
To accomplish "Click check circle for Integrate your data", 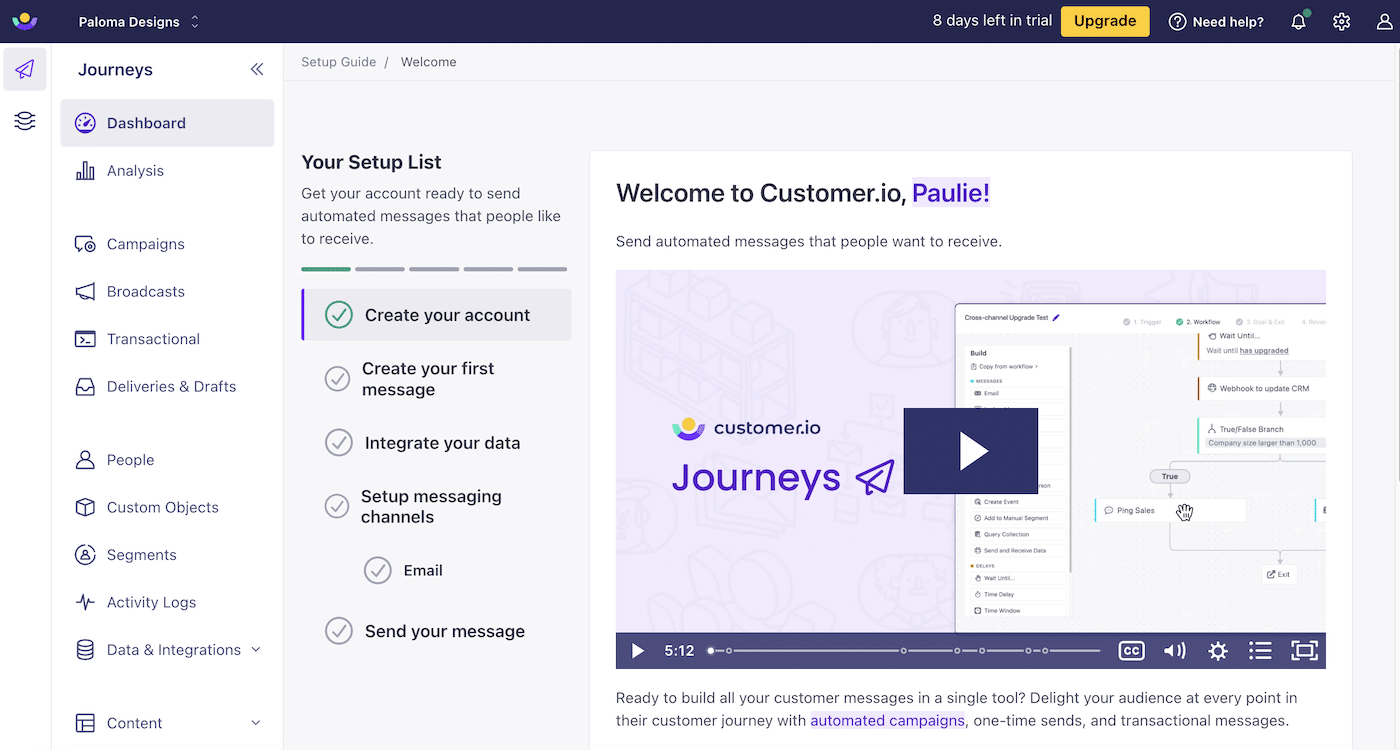I will [339, 443].
